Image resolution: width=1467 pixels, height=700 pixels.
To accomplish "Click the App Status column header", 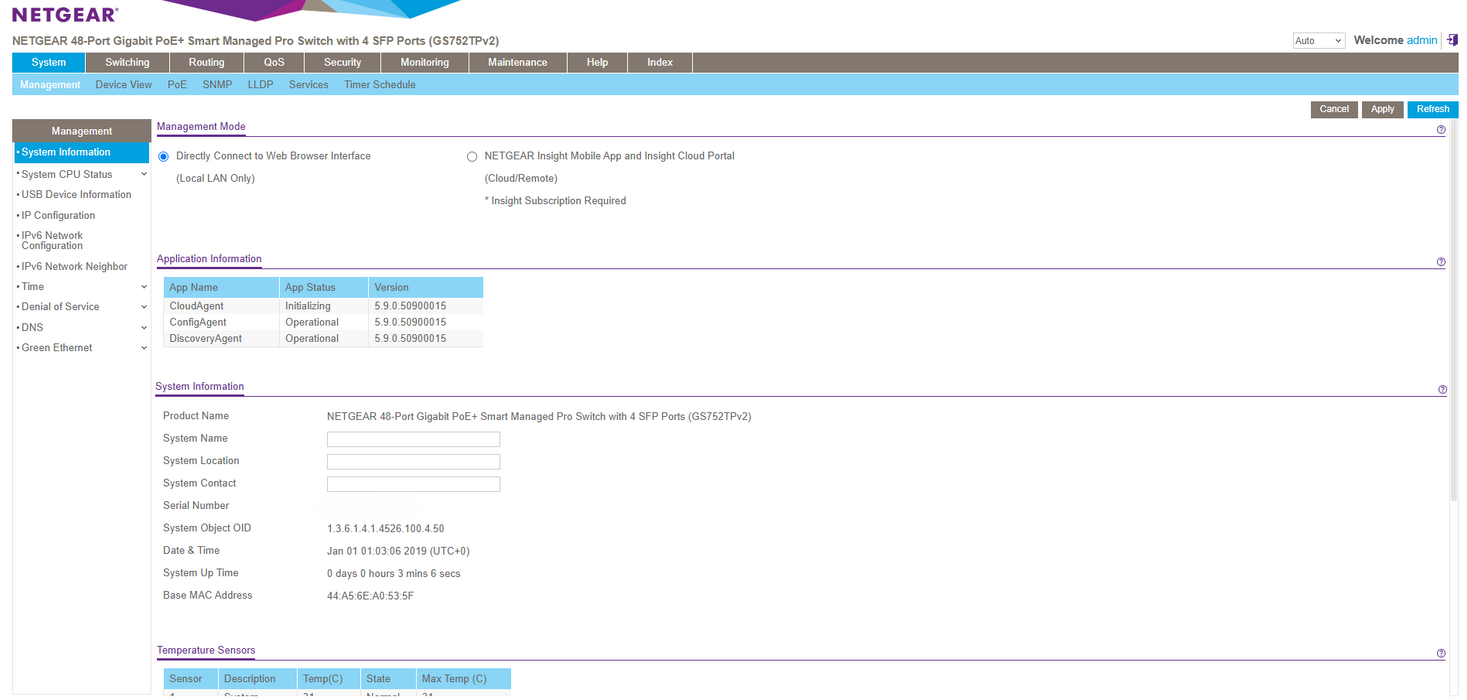I will click(324, 287).
